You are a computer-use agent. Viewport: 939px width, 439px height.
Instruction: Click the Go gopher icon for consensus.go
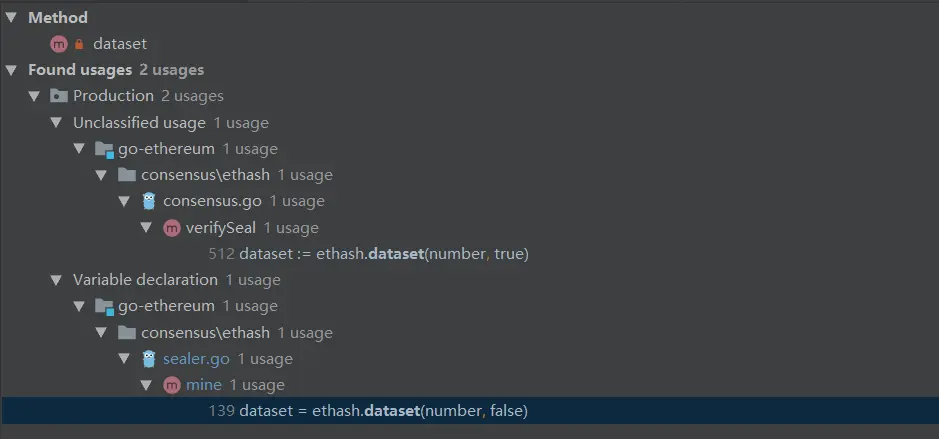(x=149, y=201)
